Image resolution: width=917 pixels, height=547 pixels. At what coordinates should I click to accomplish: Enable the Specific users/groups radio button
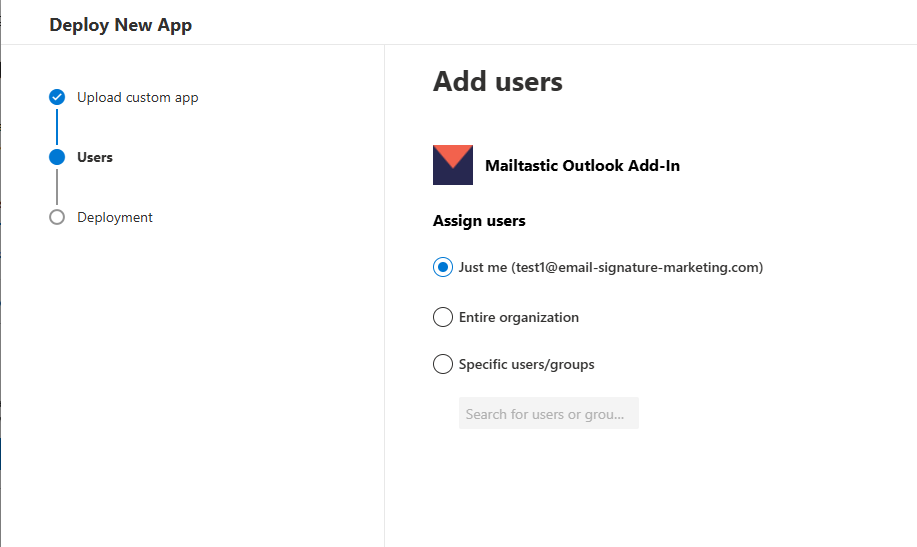(x=443, y=364)
